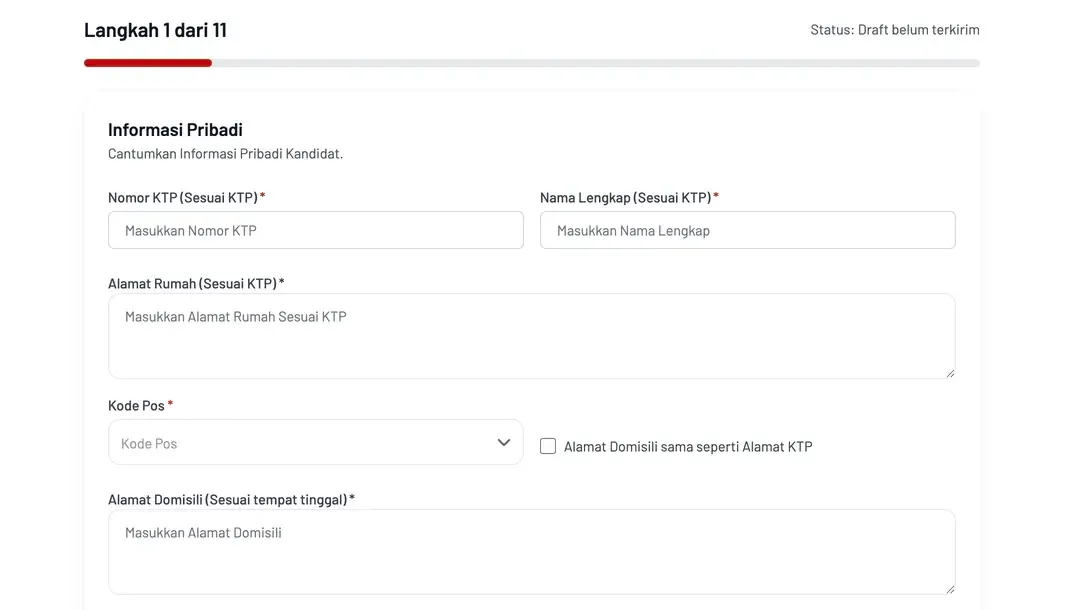The width and height of the screenshot is (1067, 610).
Task: Click the red filled part of progress bar
Action: [x=148, y=63]
